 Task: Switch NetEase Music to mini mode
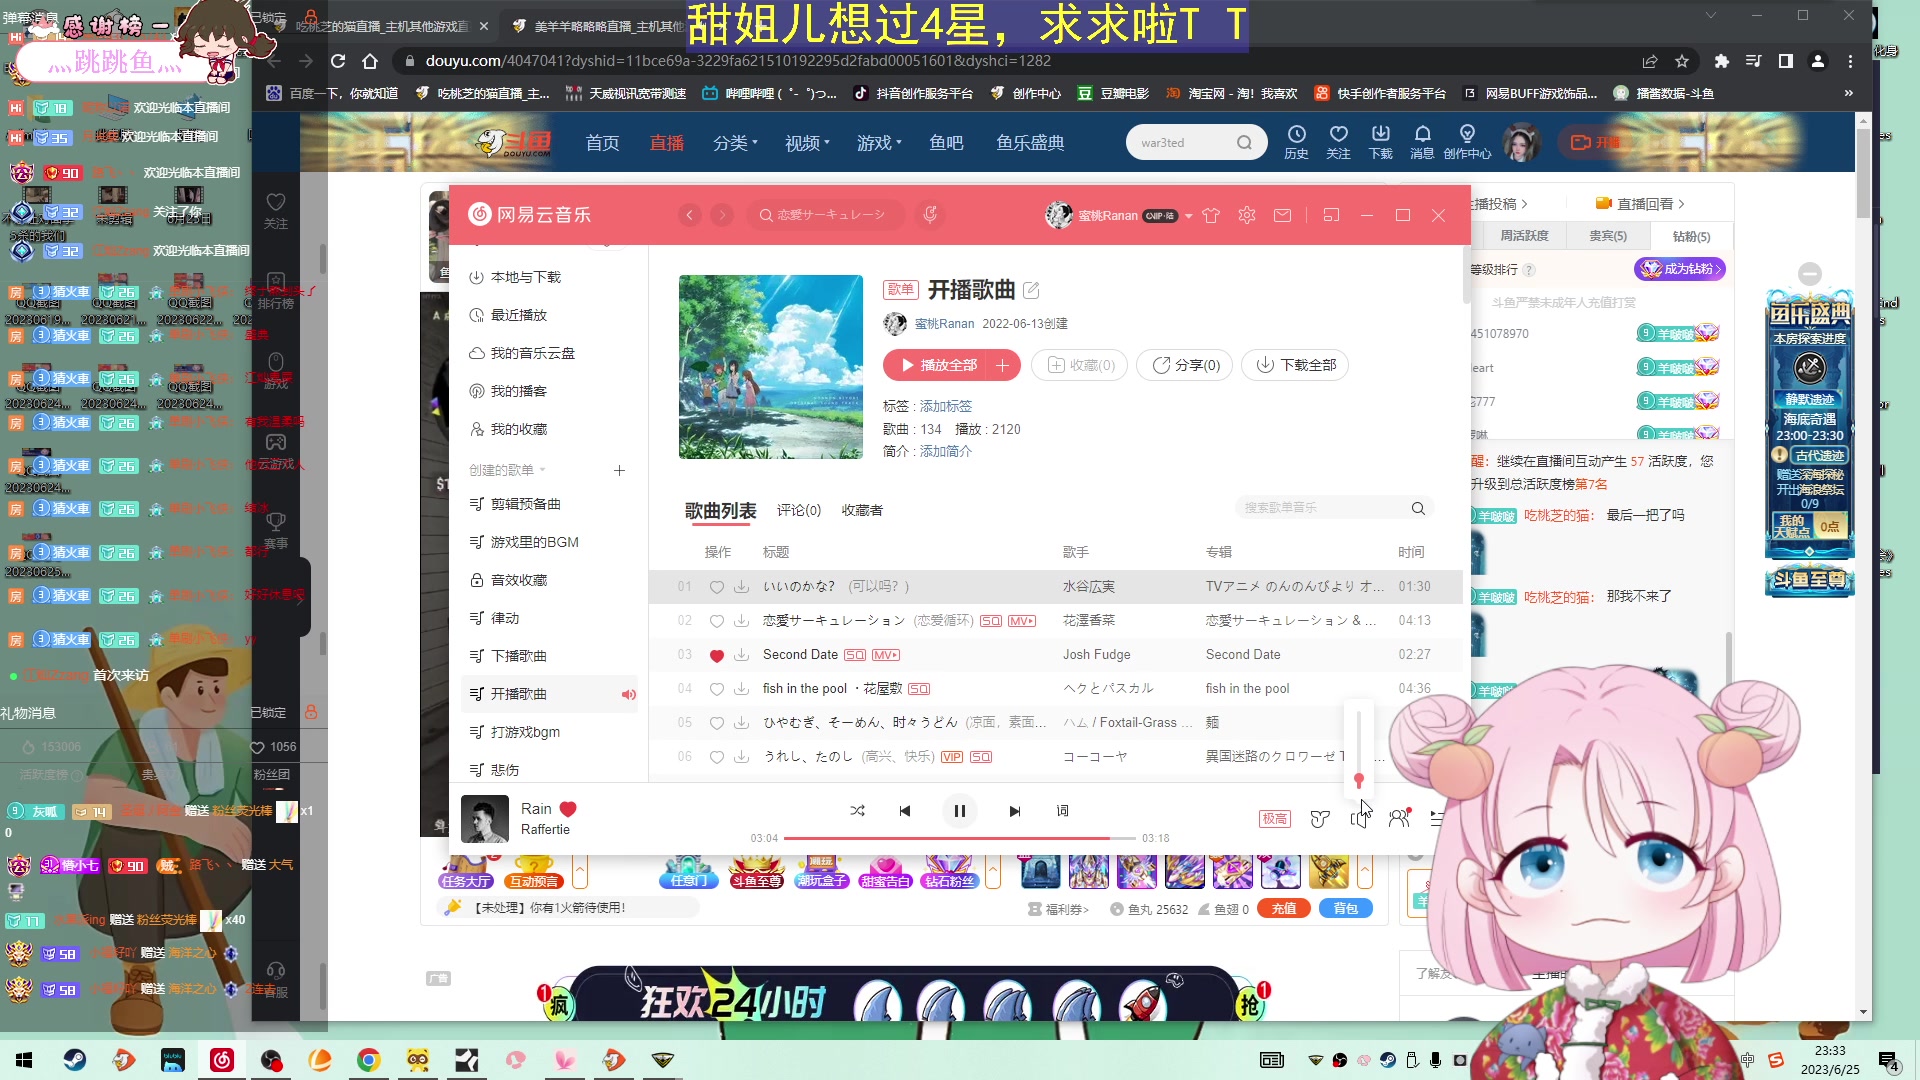pyautogui.click(x=1331, y=215)
